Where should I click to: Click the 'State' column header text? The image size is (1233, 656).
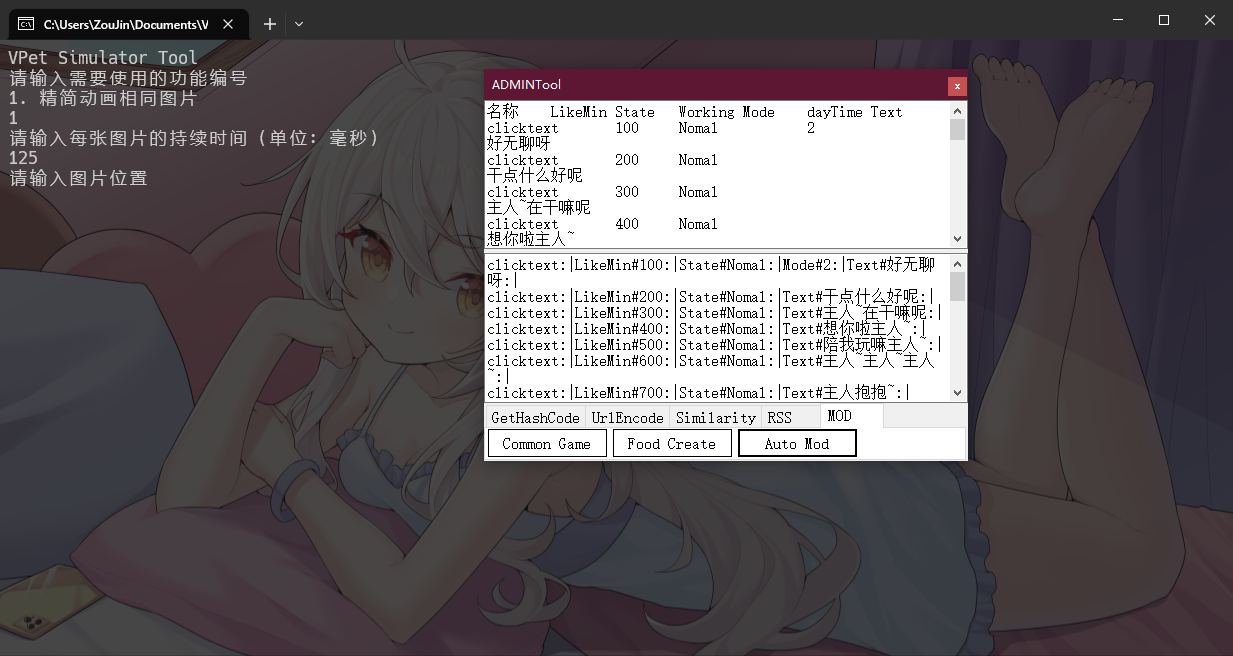coord(635,112)
